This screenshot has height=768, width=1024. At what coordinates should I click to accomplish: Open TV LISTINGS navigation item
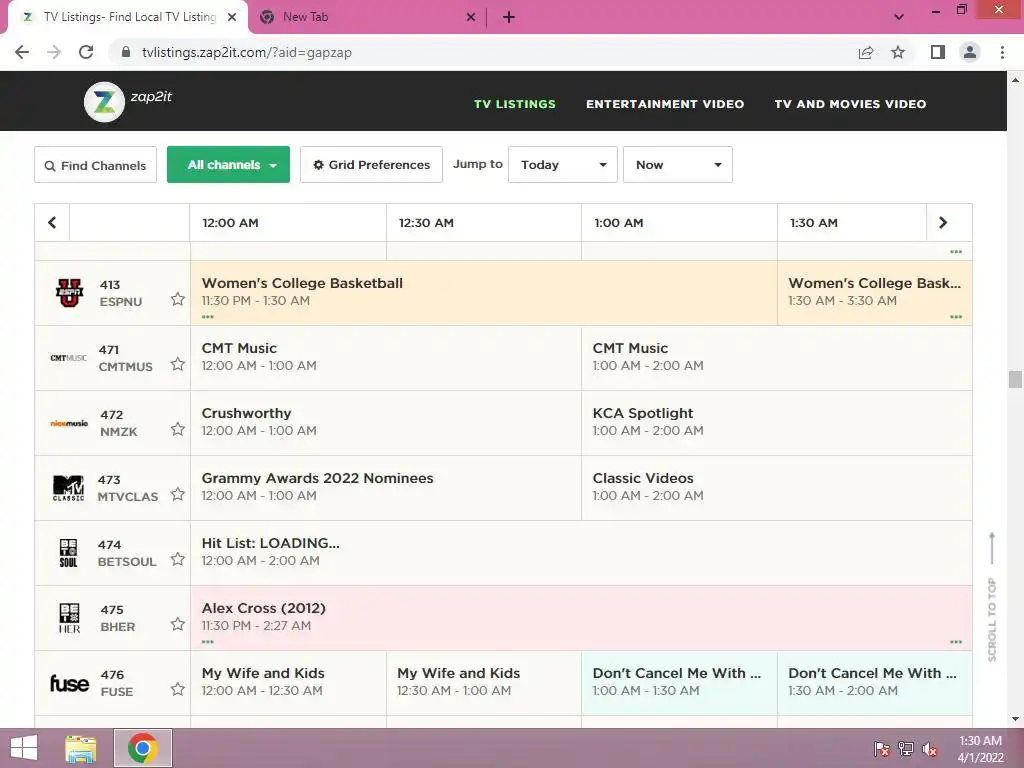(x=515, y=104)
